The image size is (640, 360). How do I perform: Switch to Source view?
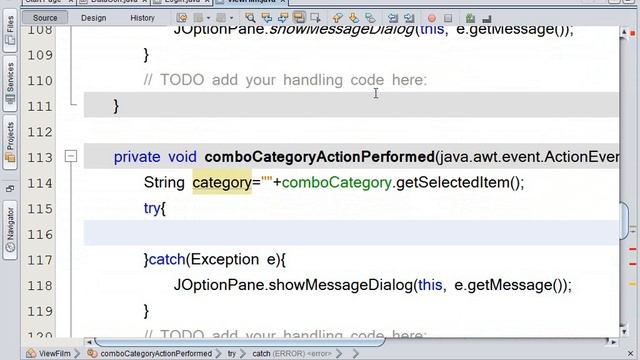[x=45, y=18]
